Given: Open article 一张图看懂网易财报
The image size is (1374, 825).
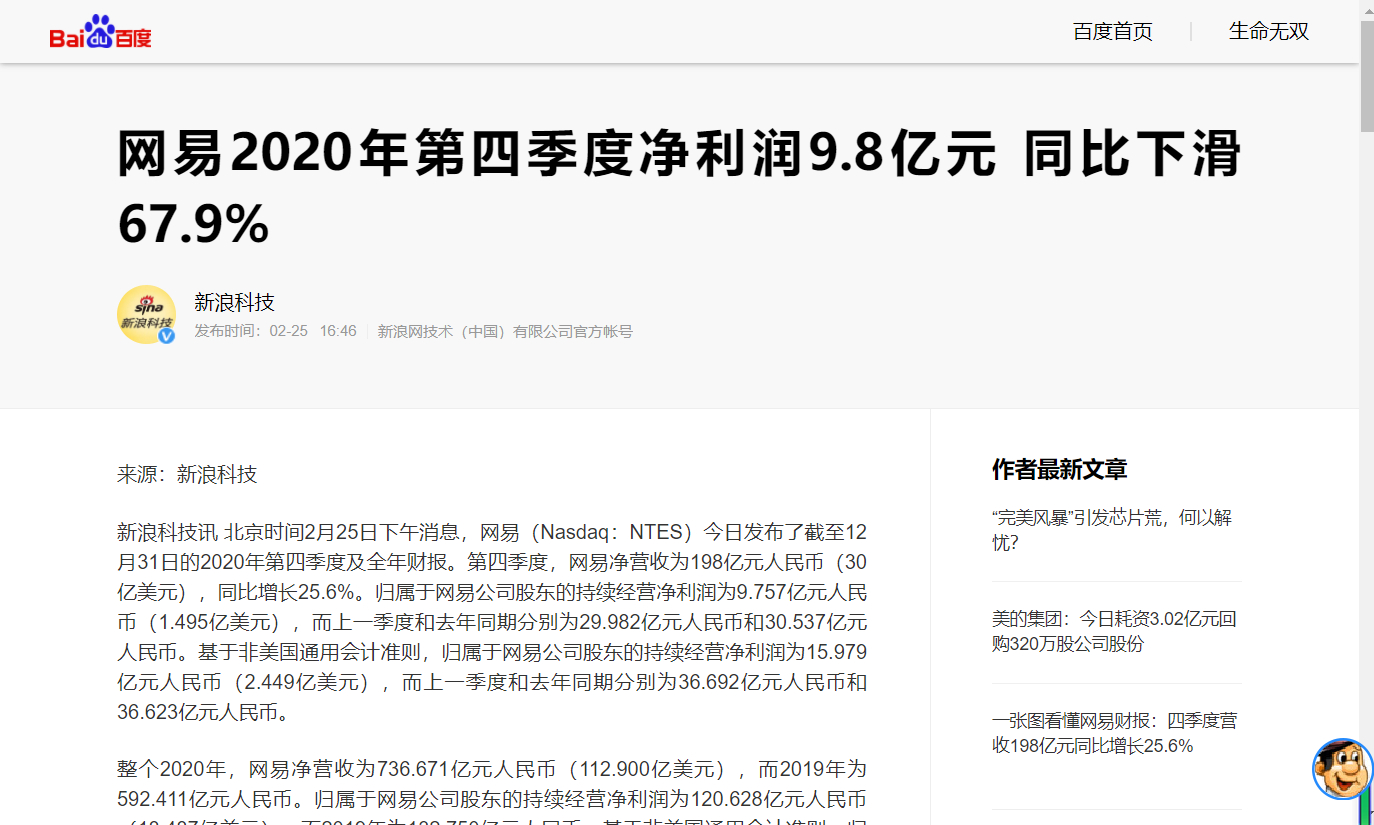Looking at the screenshot, I should pos(1116,733).
